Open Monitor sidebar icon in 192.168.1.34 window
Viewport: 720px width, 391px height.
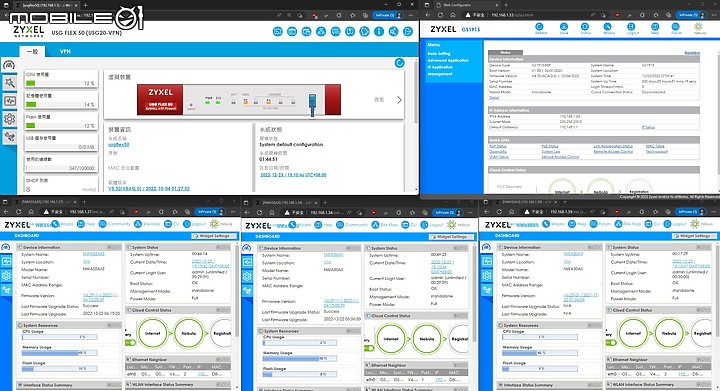(248, 262)
